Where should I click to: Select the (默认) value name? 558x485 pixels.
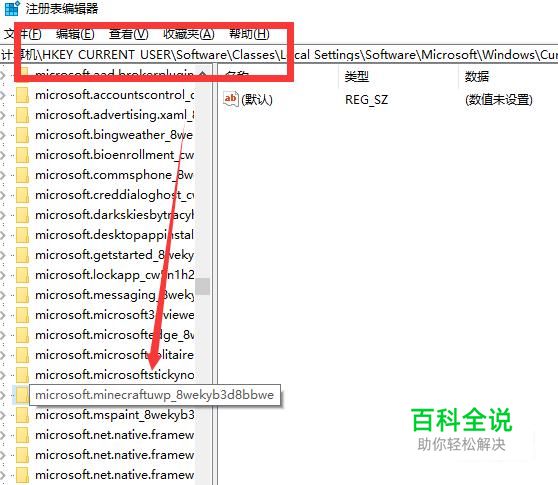pos(257,100)
